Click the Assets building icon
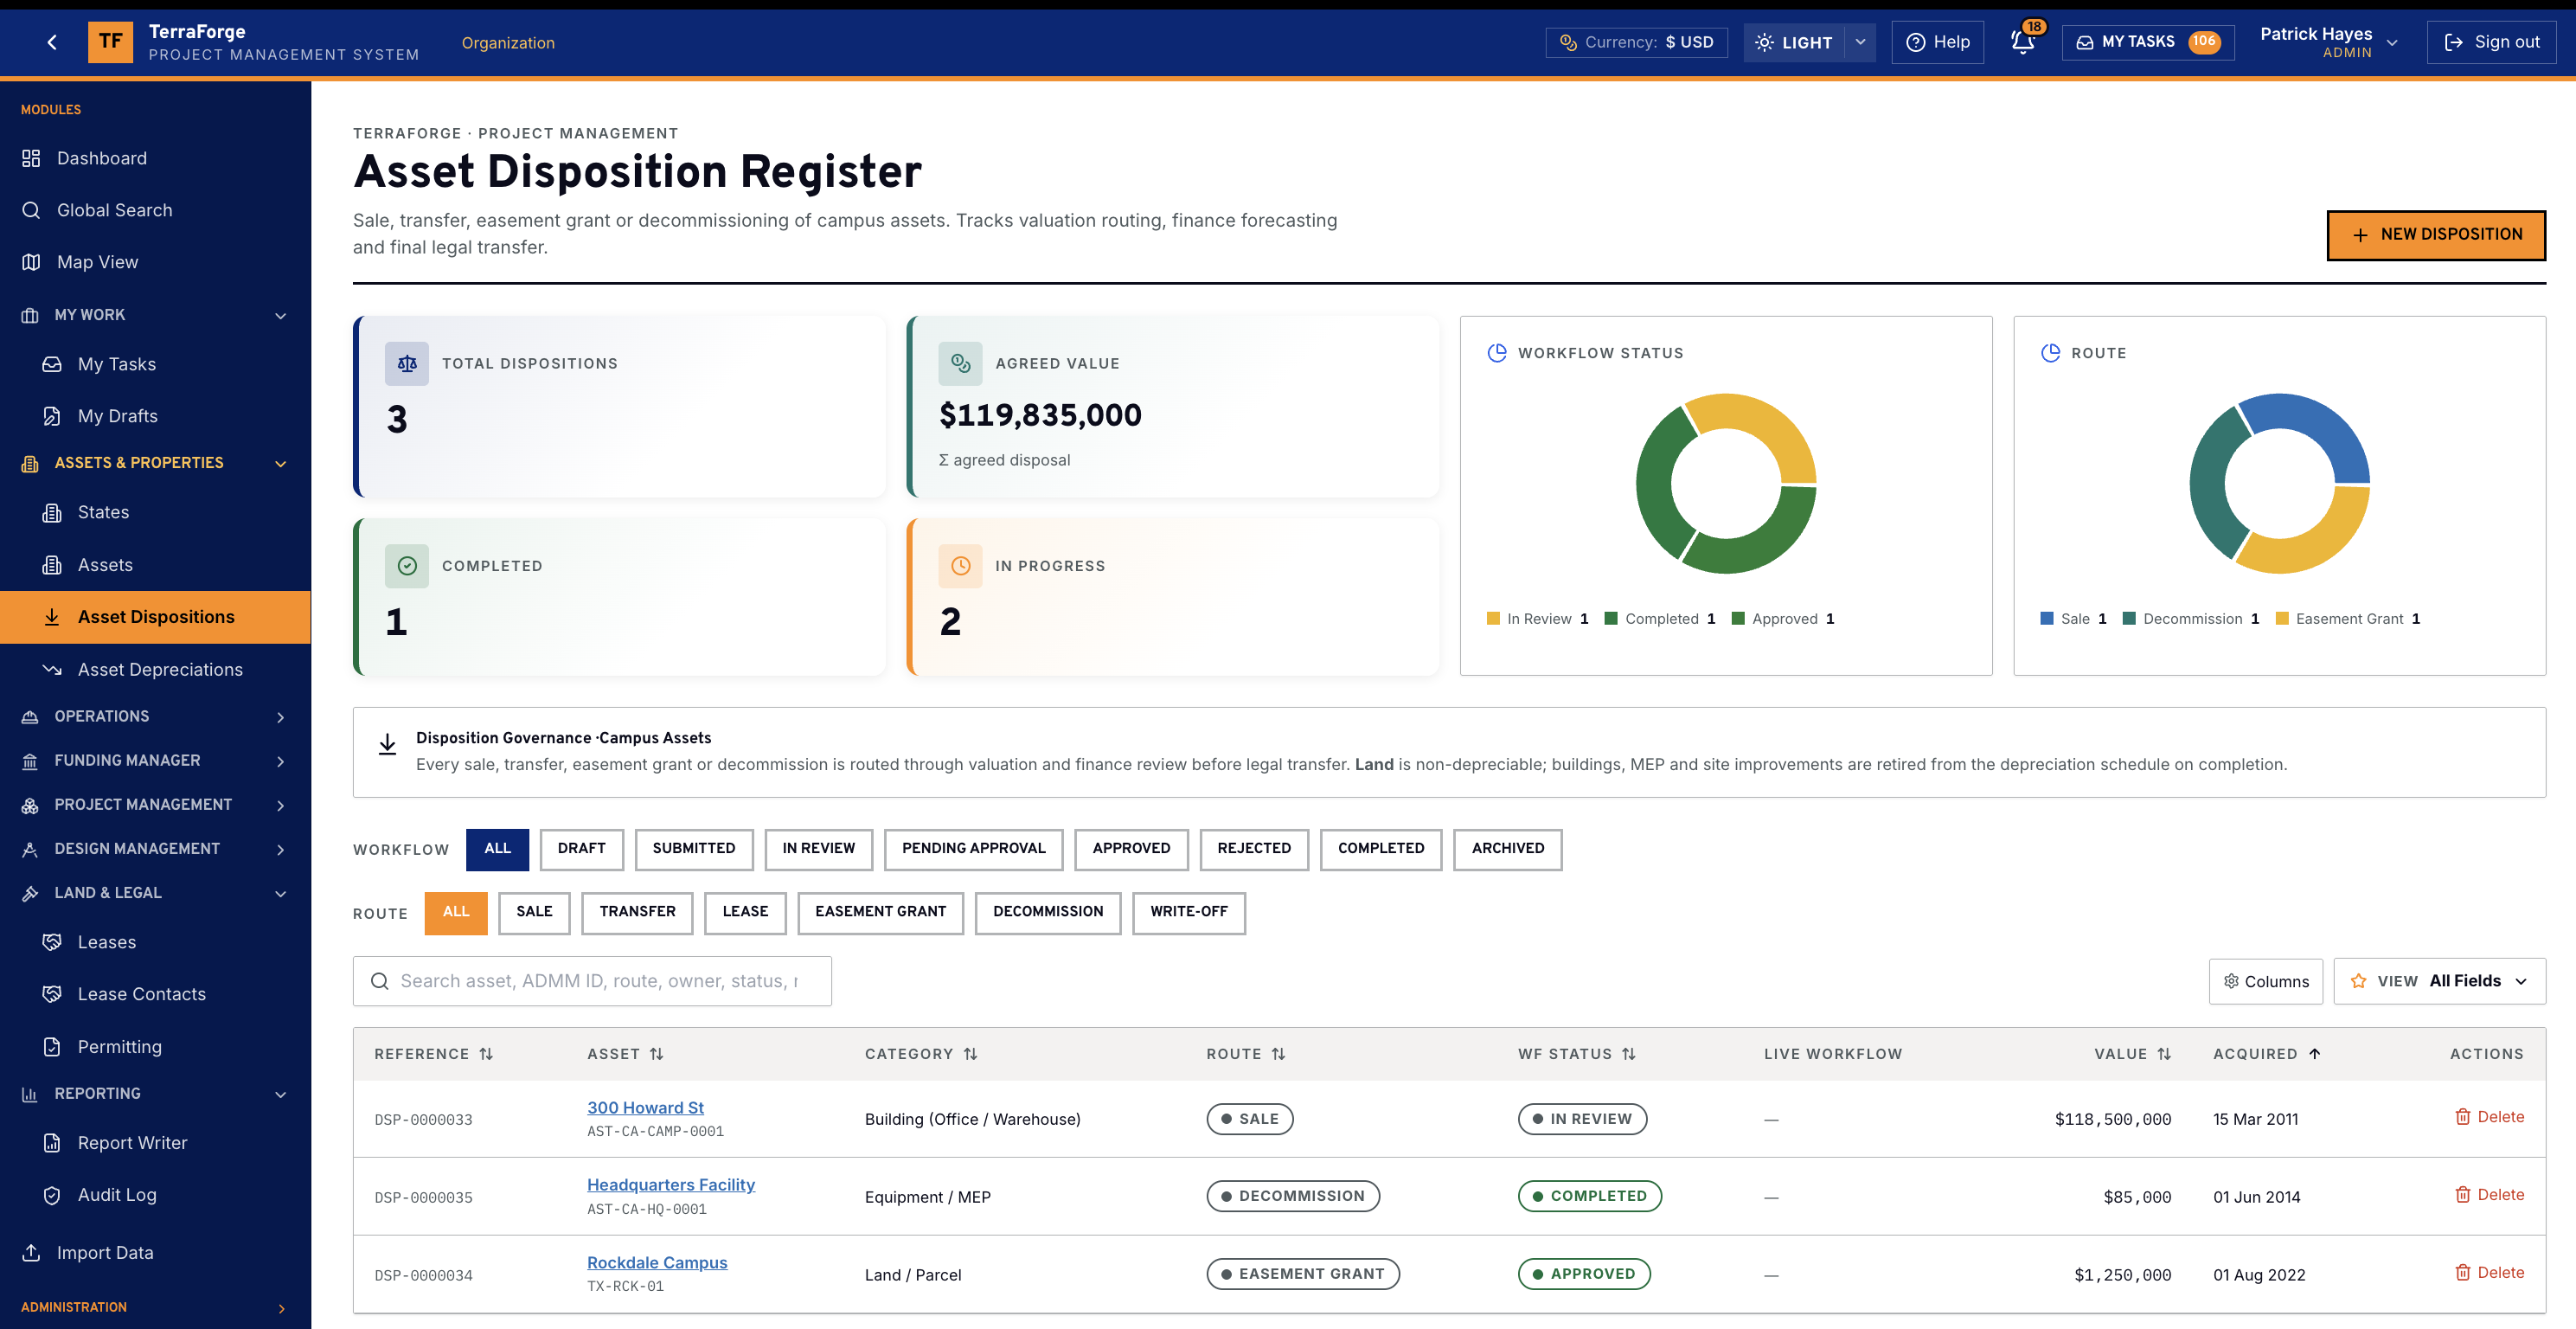Screen dimensions: 2576x1329 click(52, 565)
